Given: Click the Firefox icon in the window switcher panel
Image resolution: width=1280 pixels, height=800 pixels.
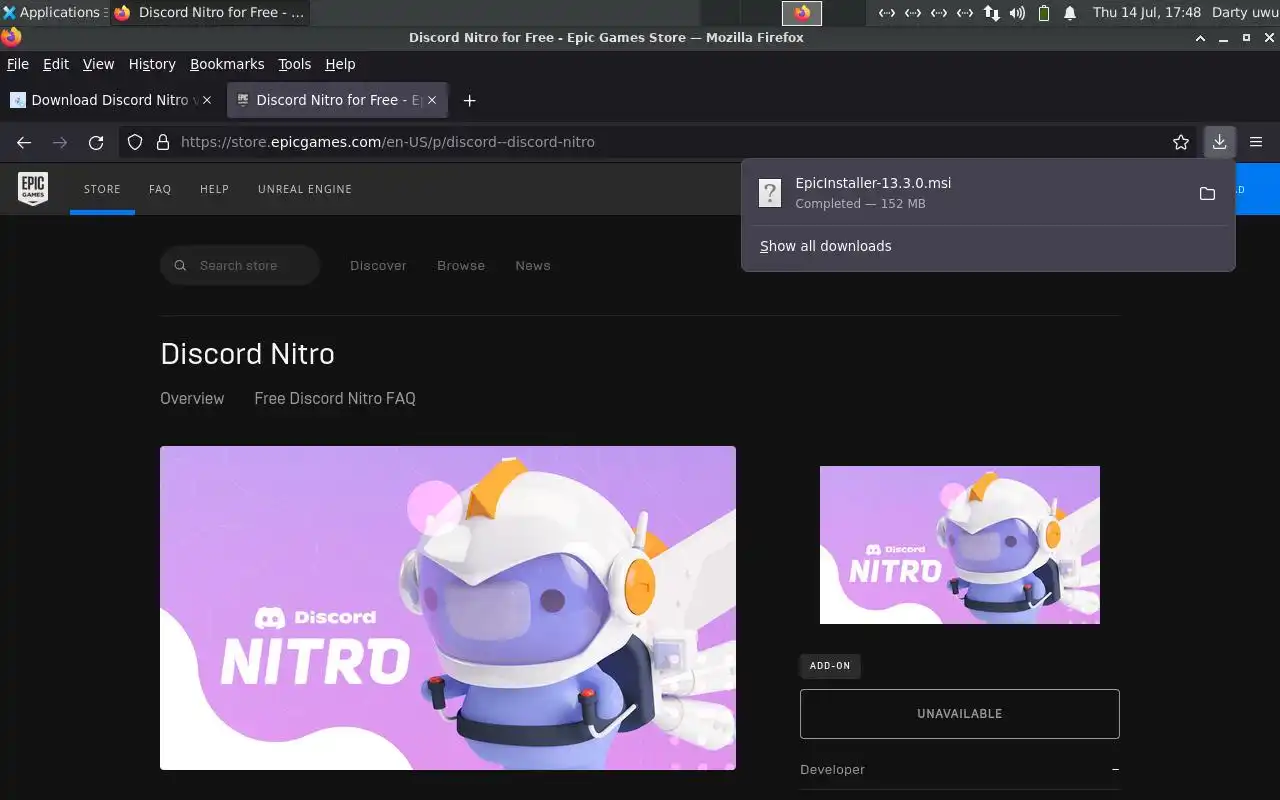Looking at the screenshot, I should tap(802, 13).
